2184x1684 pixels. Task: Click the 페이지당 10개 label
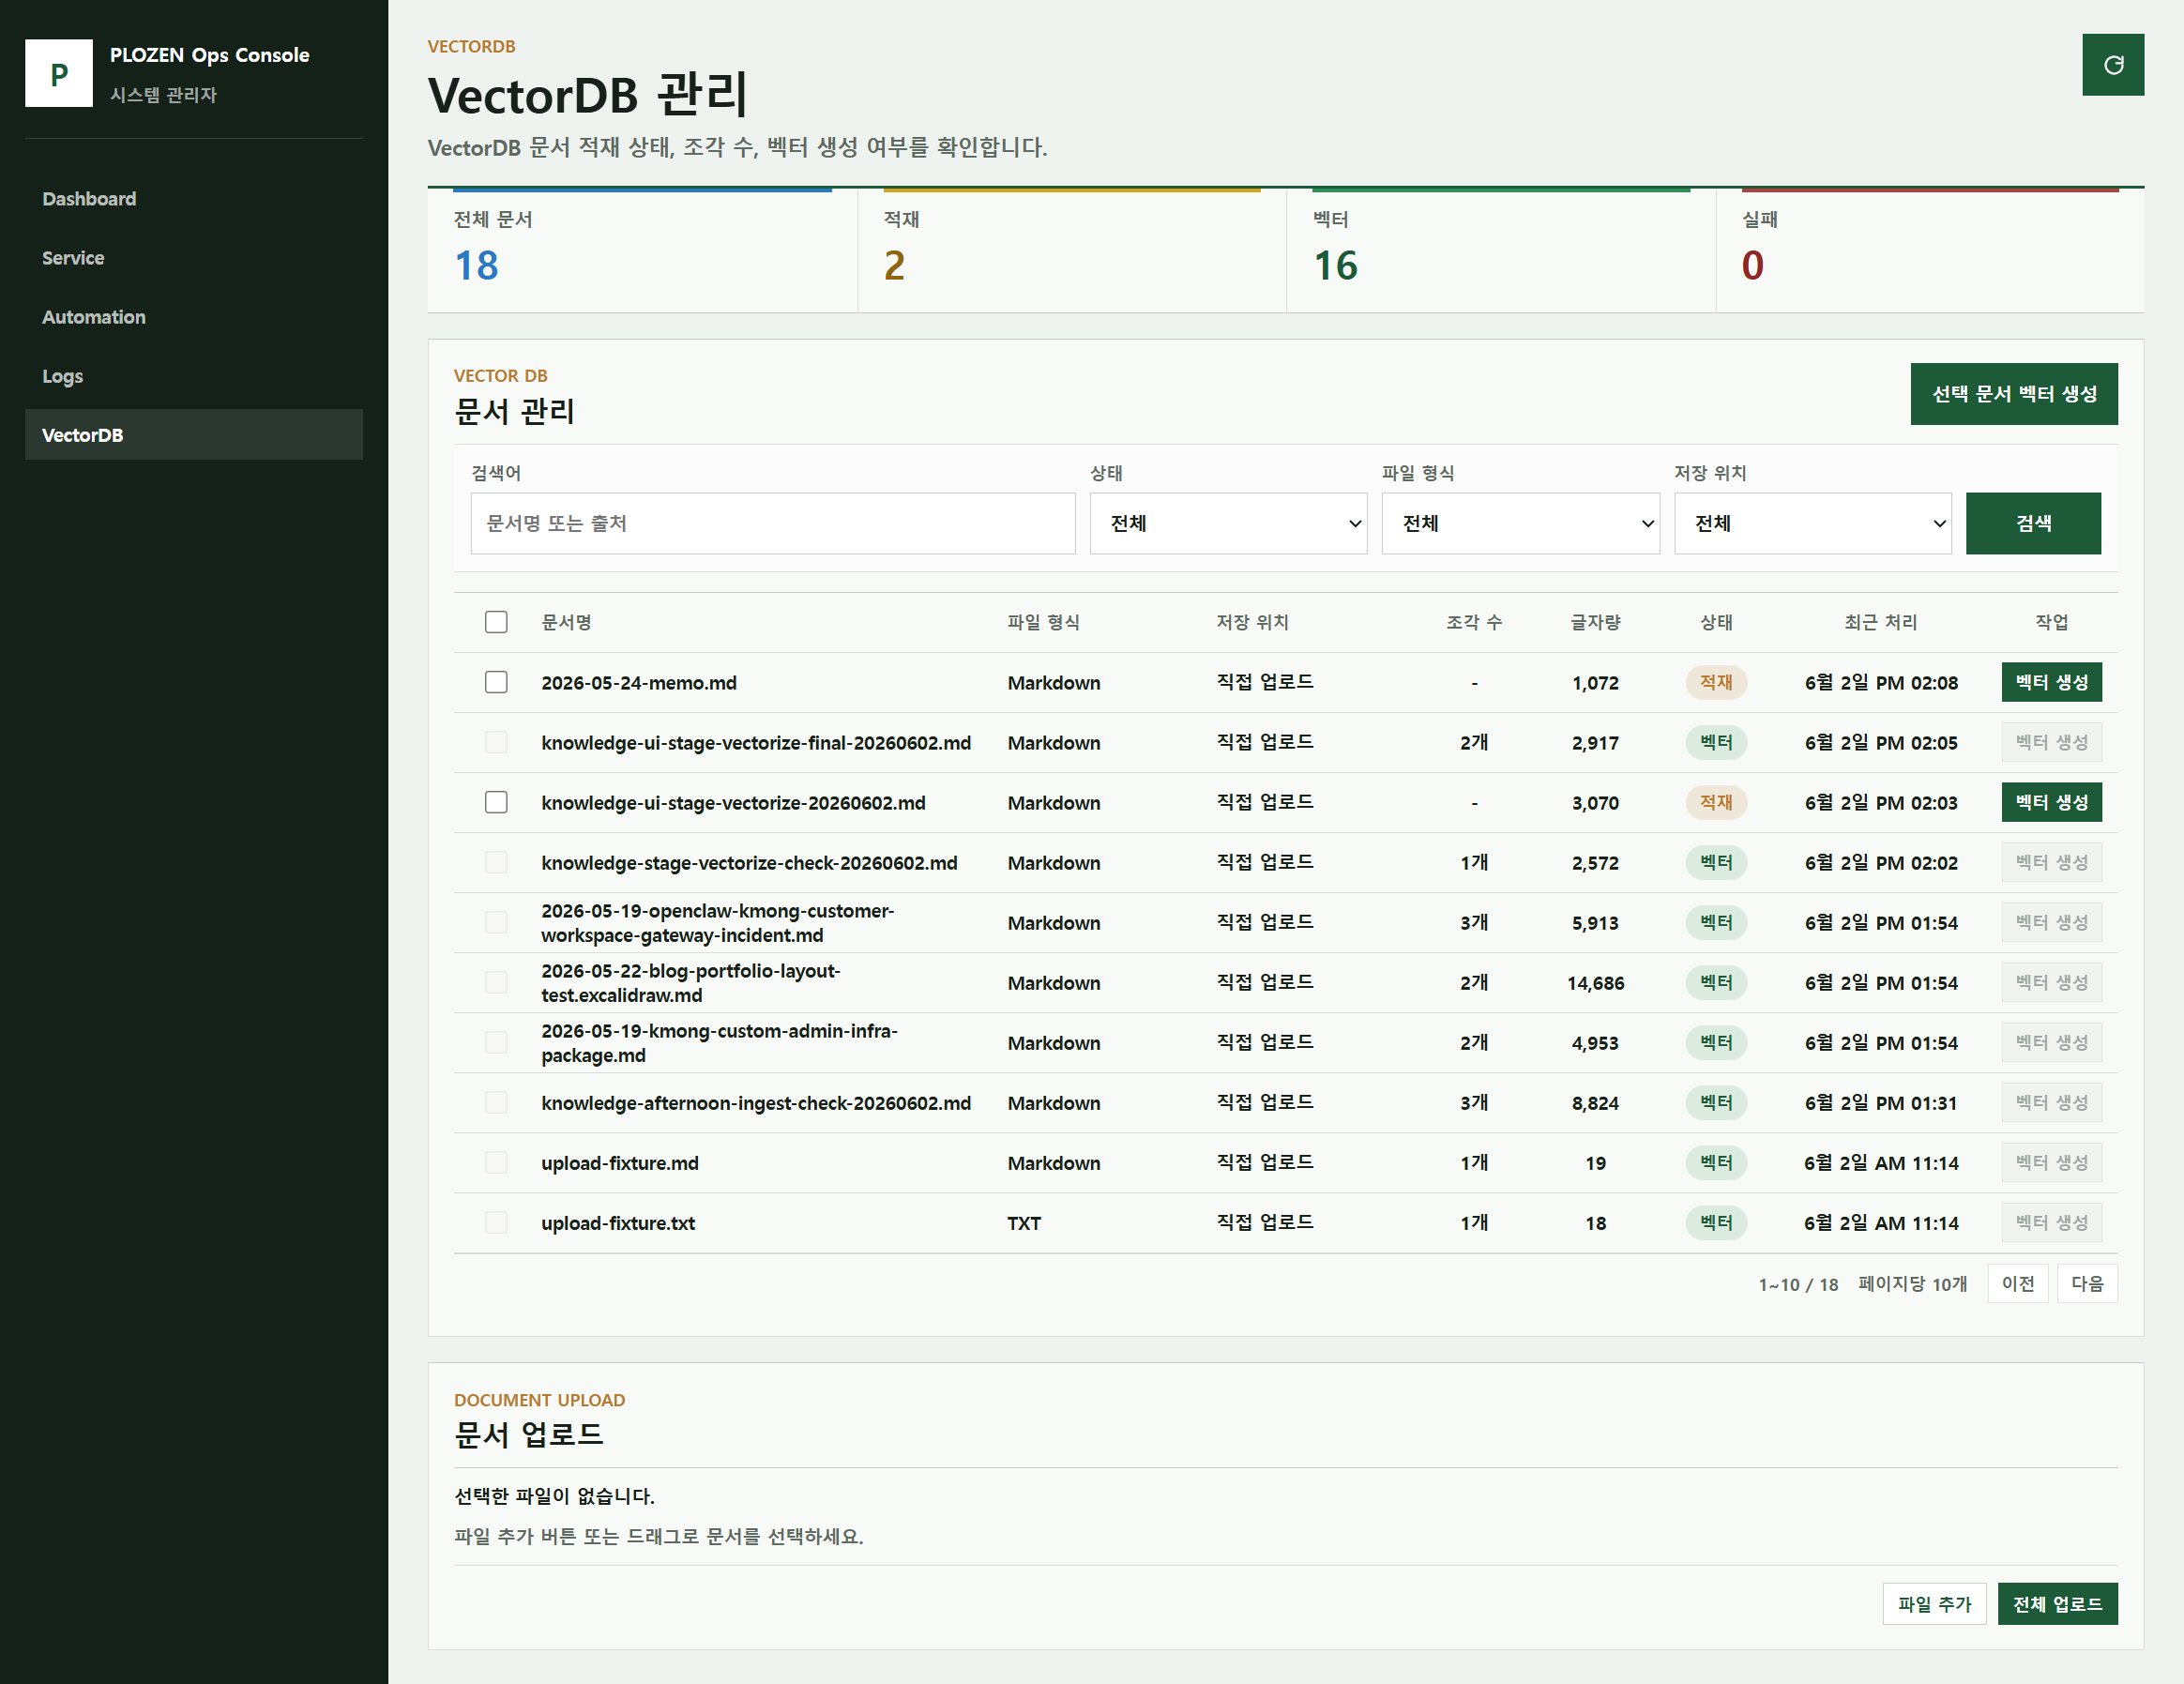point(1911,1284)
